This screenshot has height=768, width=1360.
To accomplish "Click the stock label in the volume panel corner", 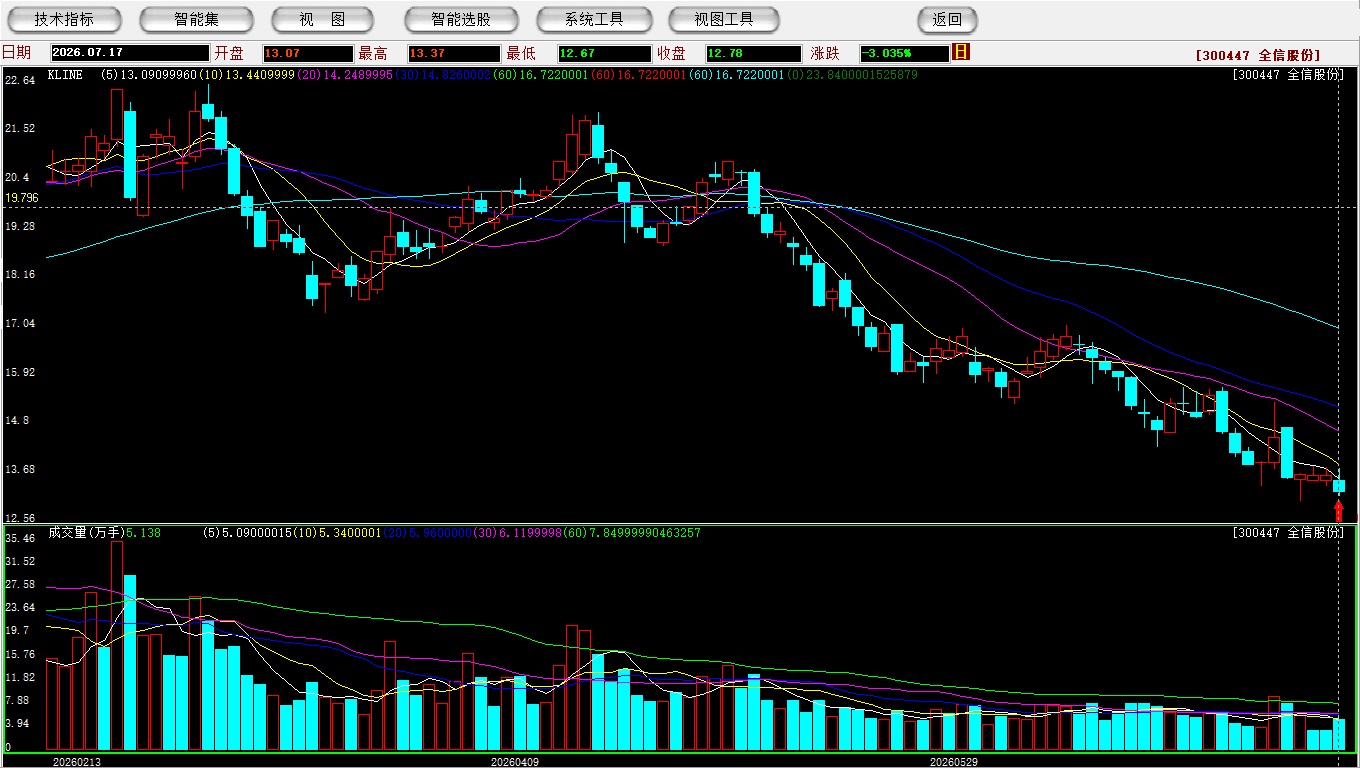I will click(x=1288, y=533).
